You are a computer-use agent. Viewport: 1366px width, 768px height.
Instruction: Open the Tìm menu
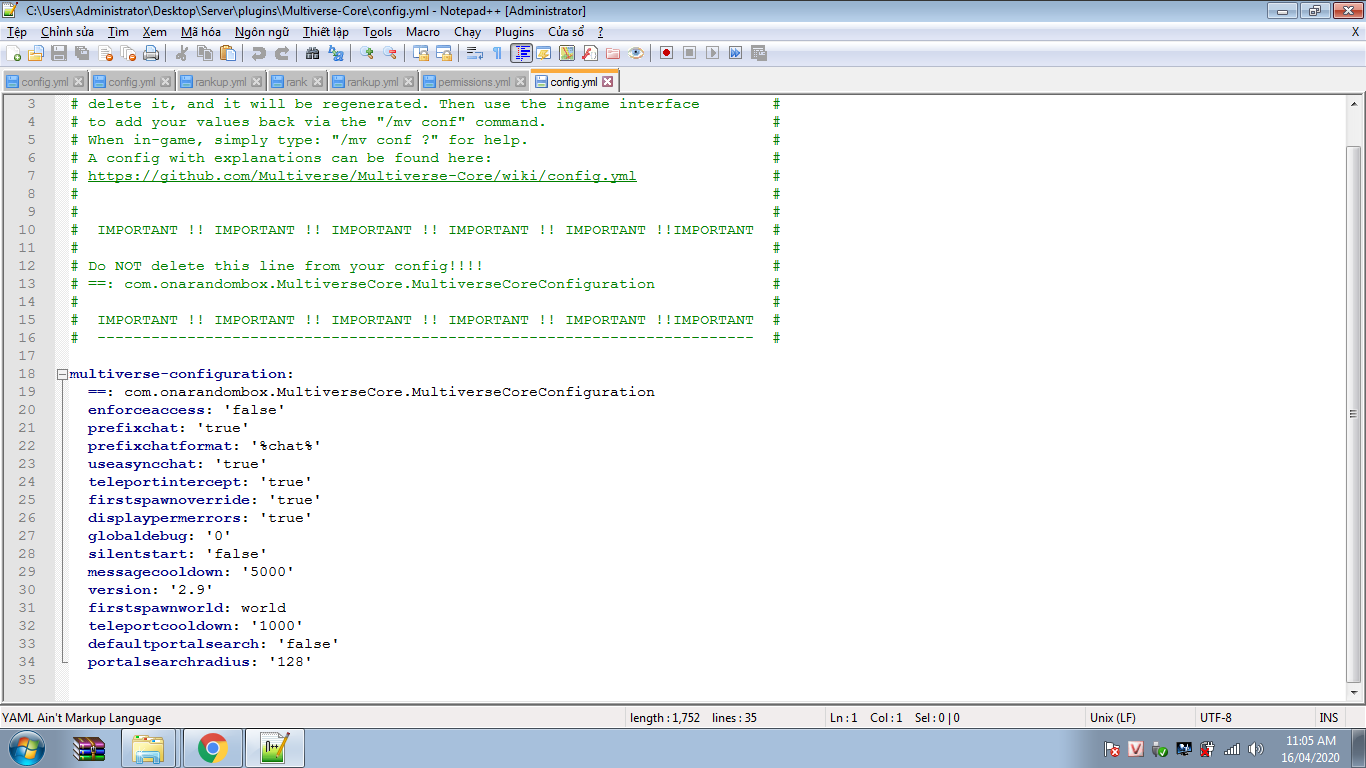118,32
